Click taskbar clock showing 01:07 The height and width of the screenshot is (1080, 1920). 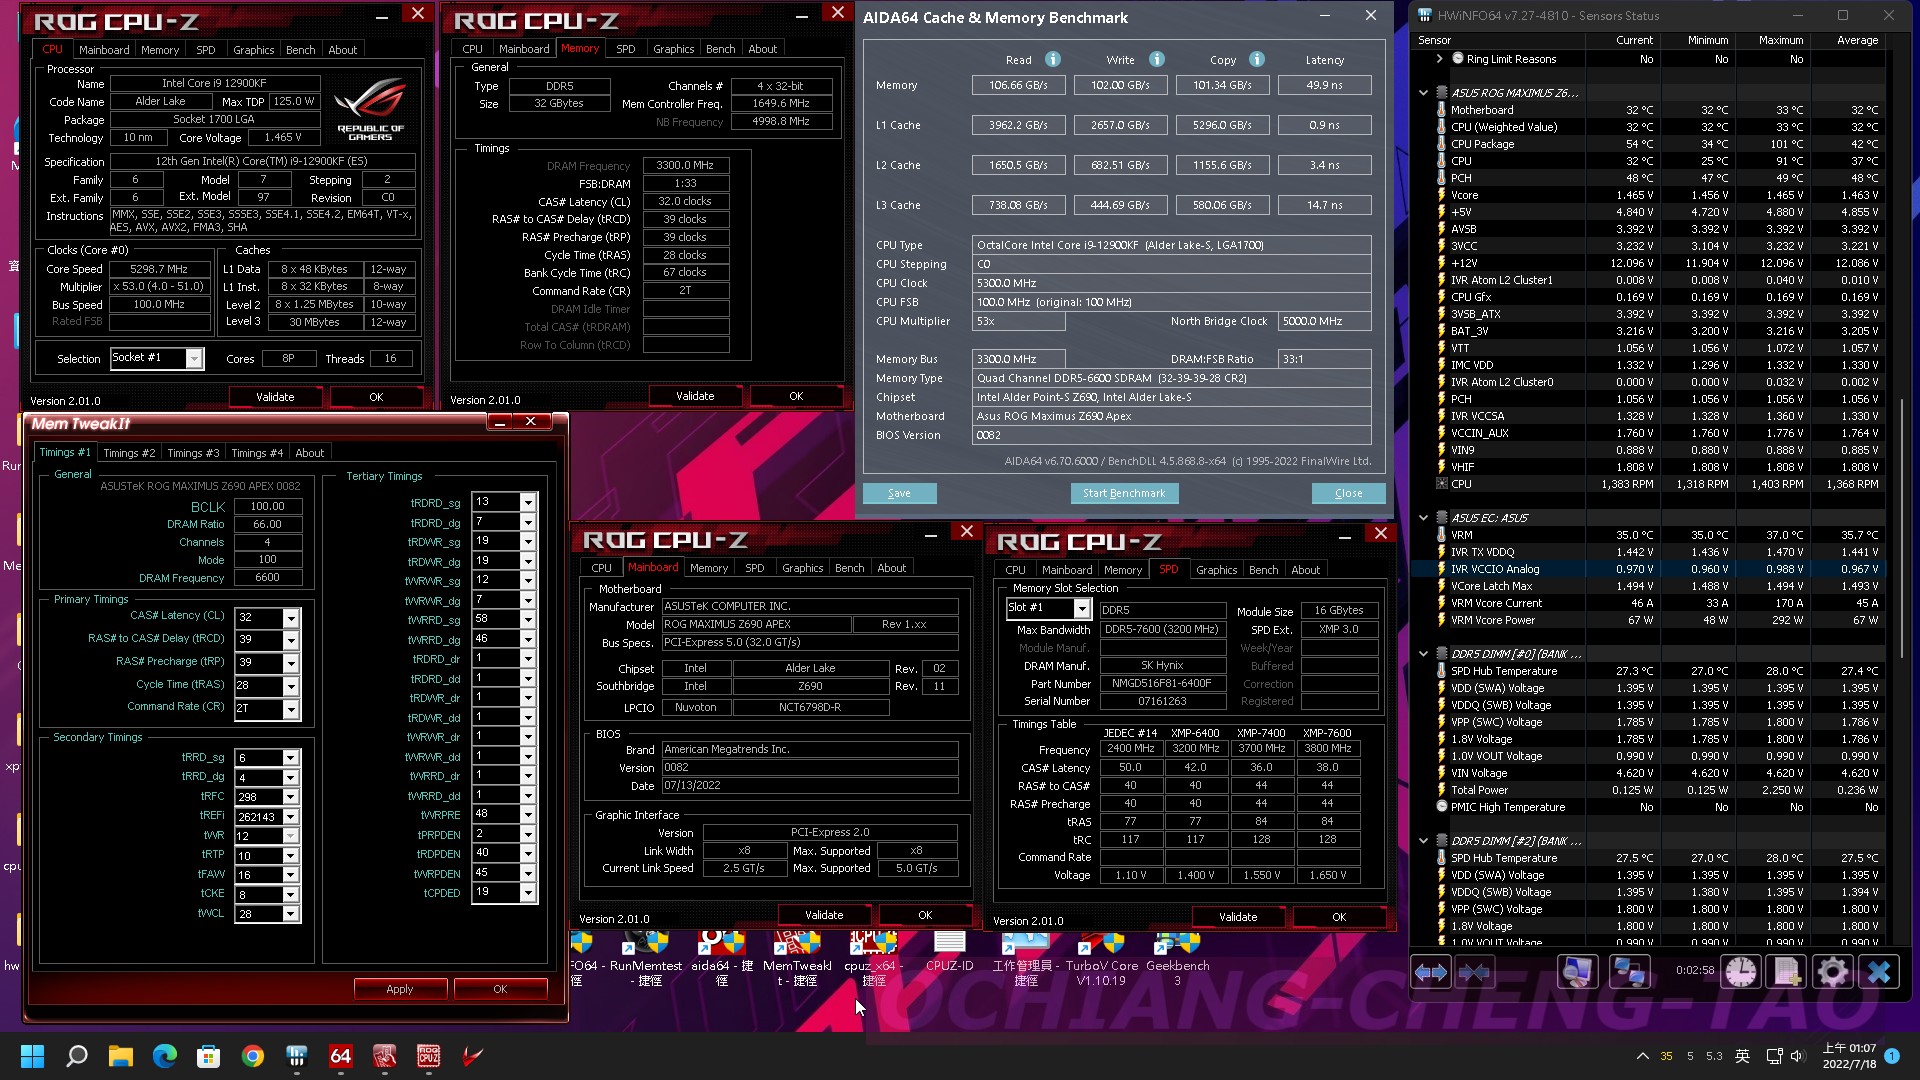pyautogui.click(x=1849, y=1056)
